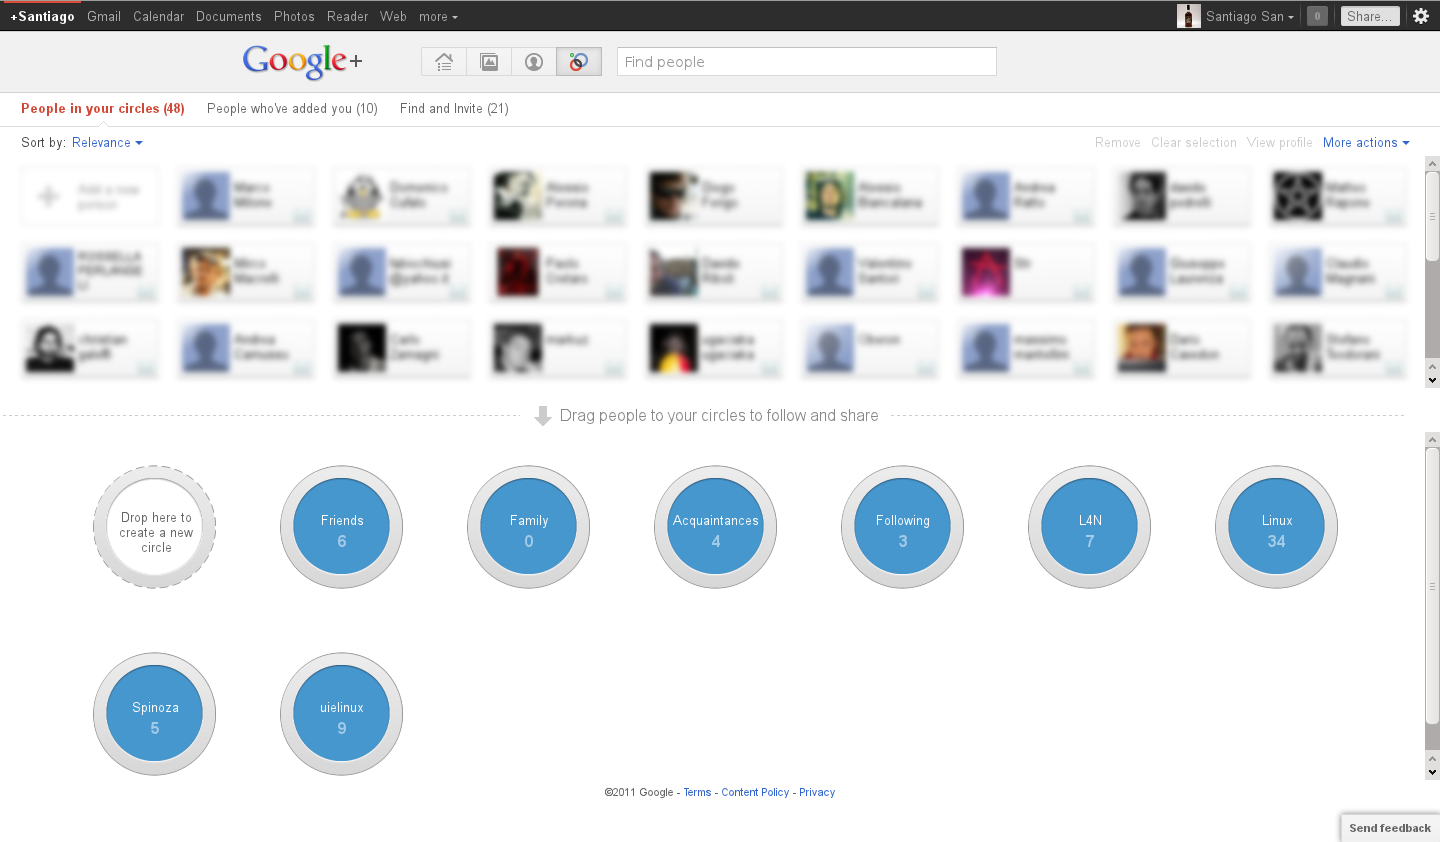
Task: Click the people list scrollbar up arrow
Action: click(1432, 164)
